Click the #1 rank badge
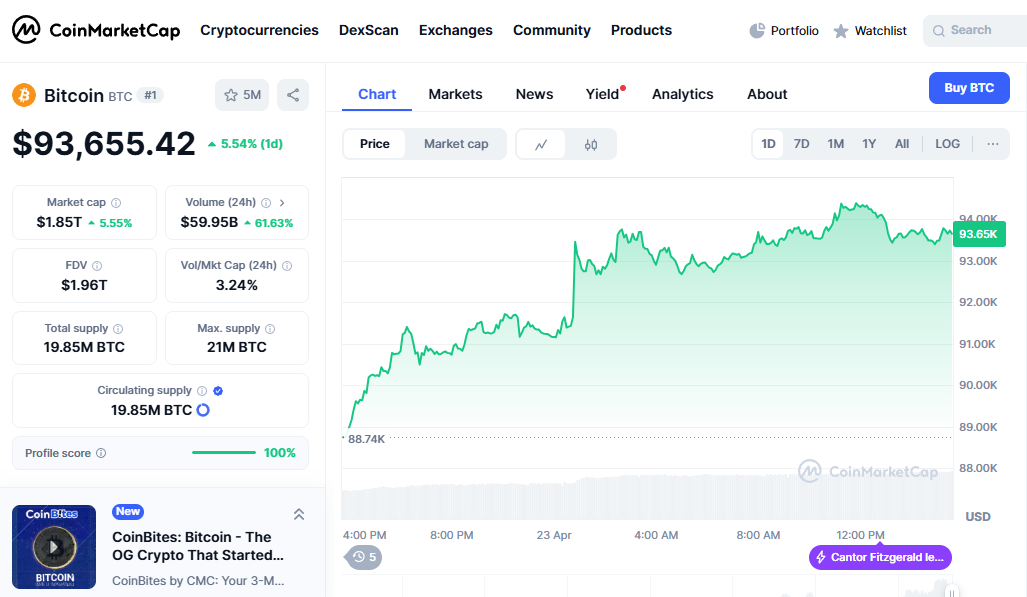Image resolution: width=1027 pixels, height=597 pixels. (x=151, y=96)
